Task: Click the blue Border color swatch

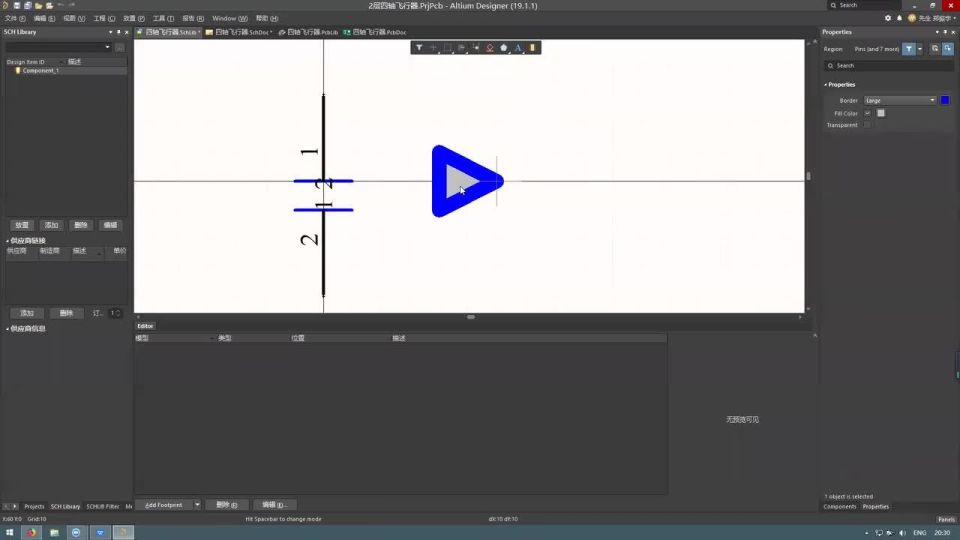Action: point(945,100)
